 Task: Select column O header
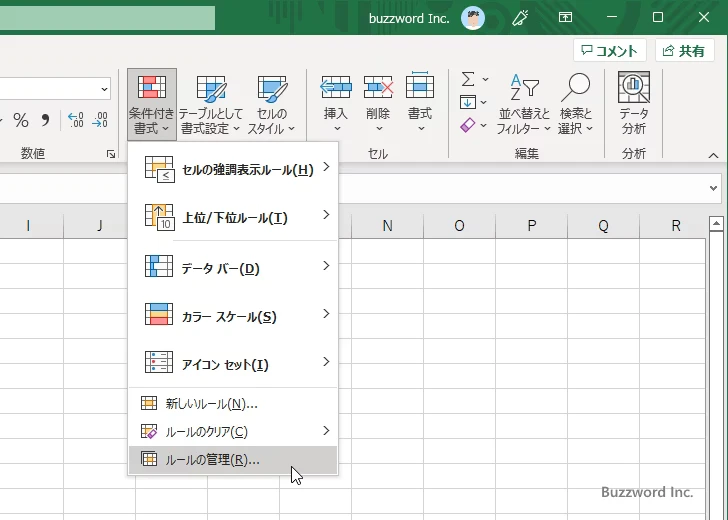tap(459, 226)
